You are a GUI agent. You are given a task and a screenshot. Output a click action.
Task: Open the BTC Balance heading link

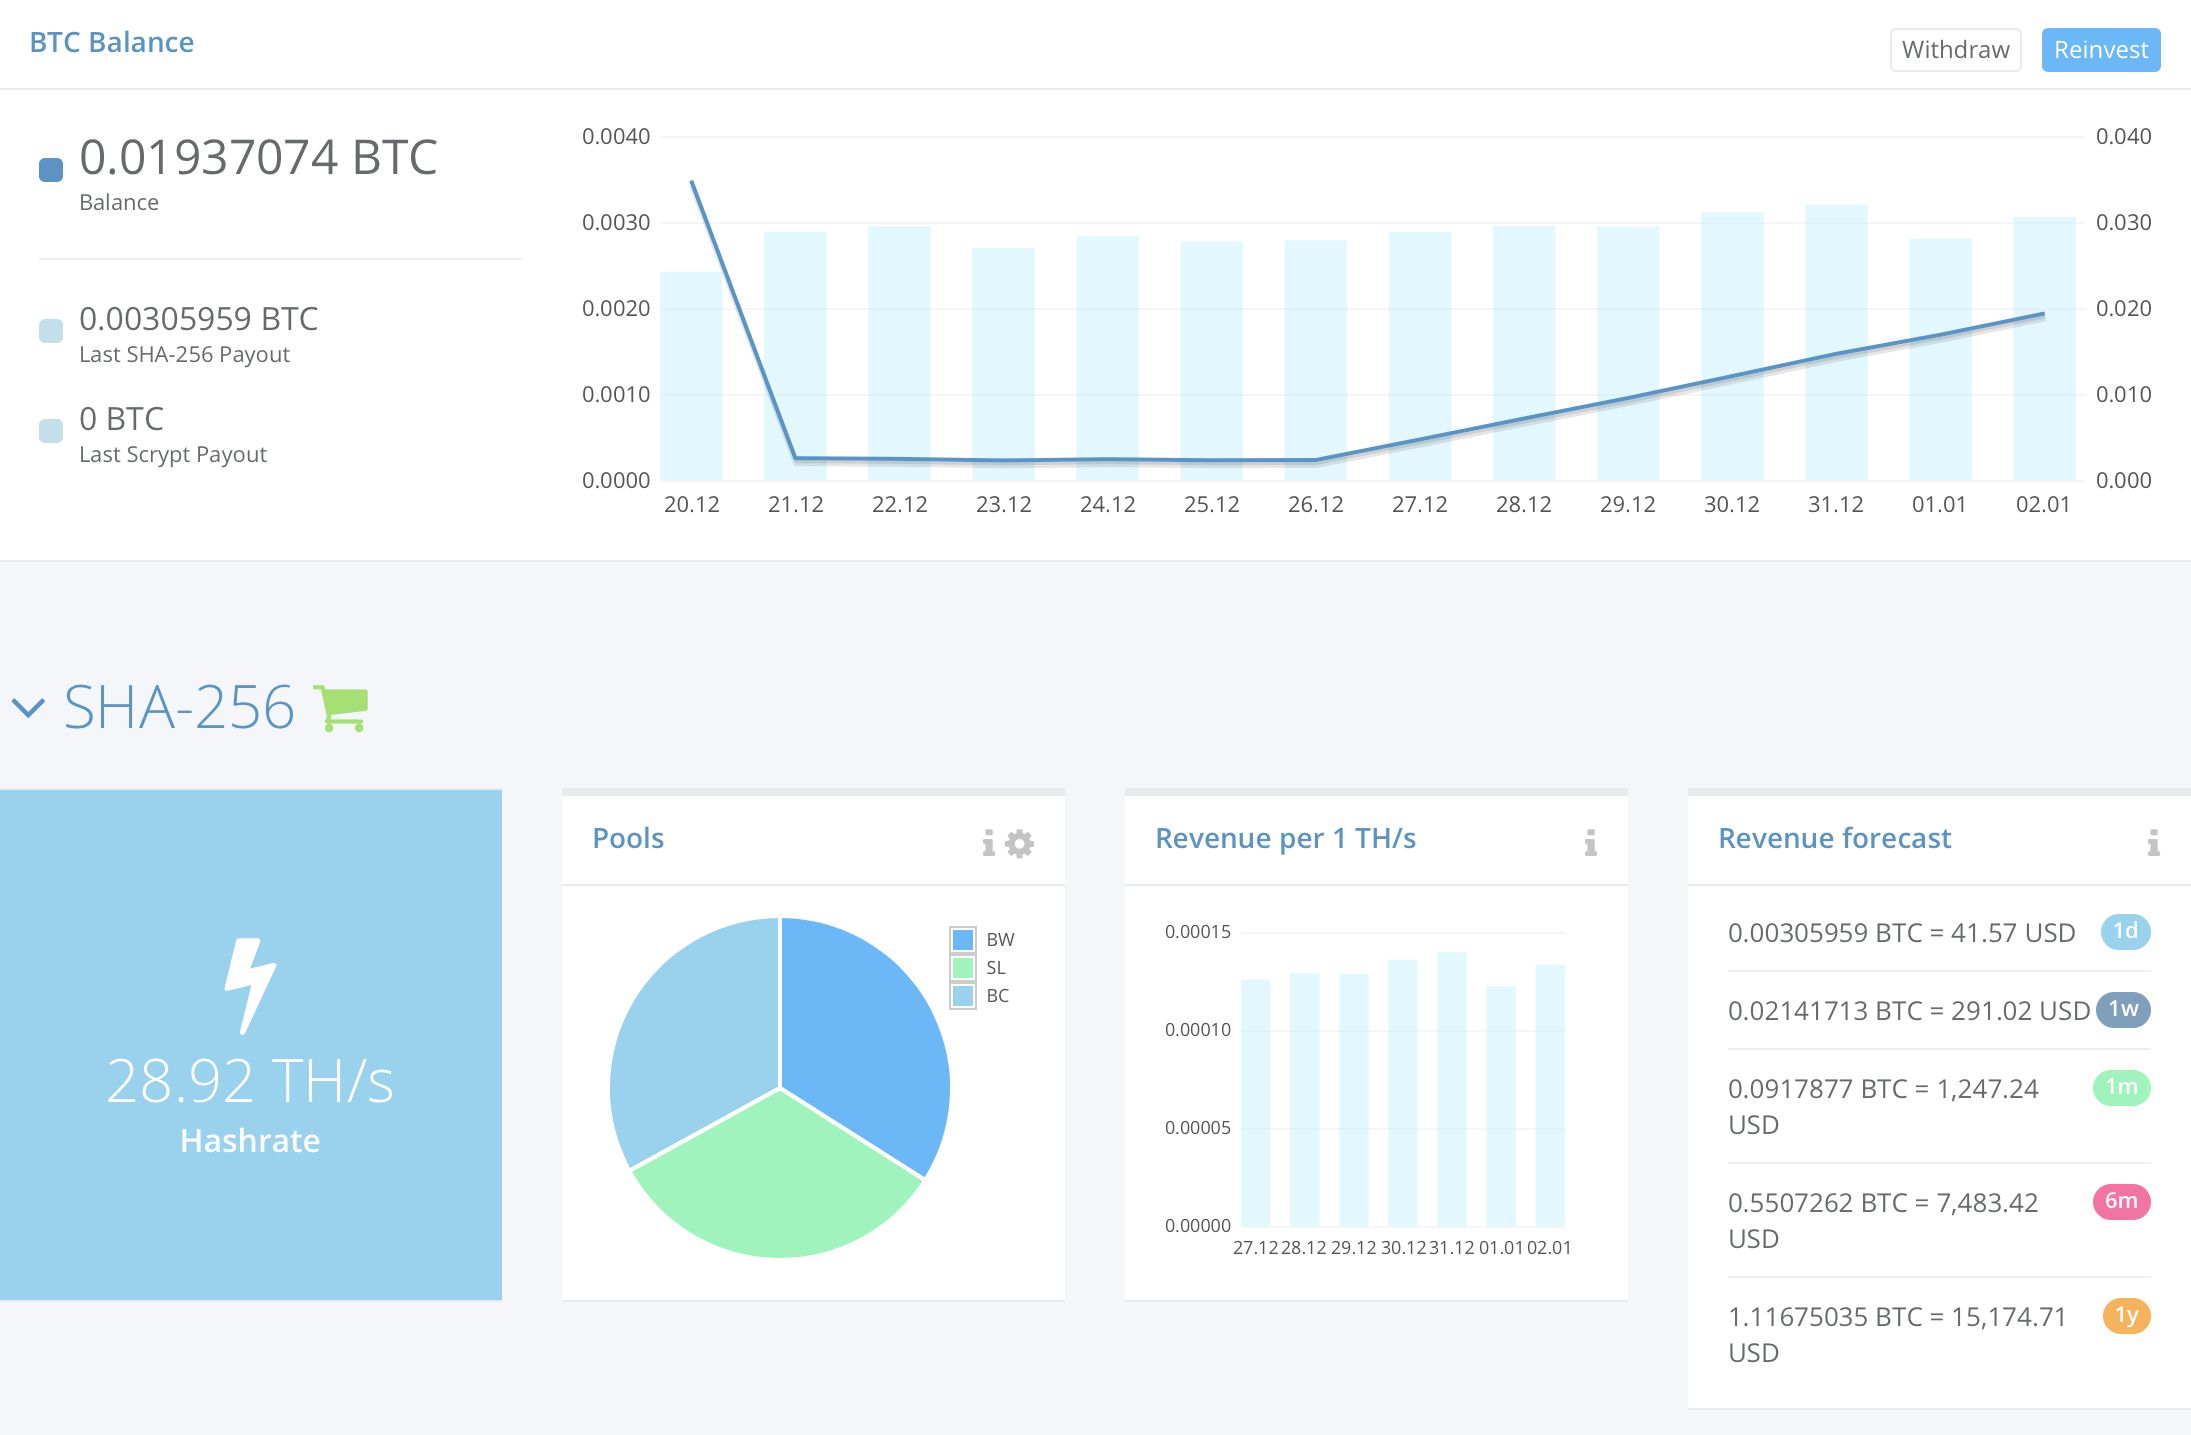[x=112, y=42]
